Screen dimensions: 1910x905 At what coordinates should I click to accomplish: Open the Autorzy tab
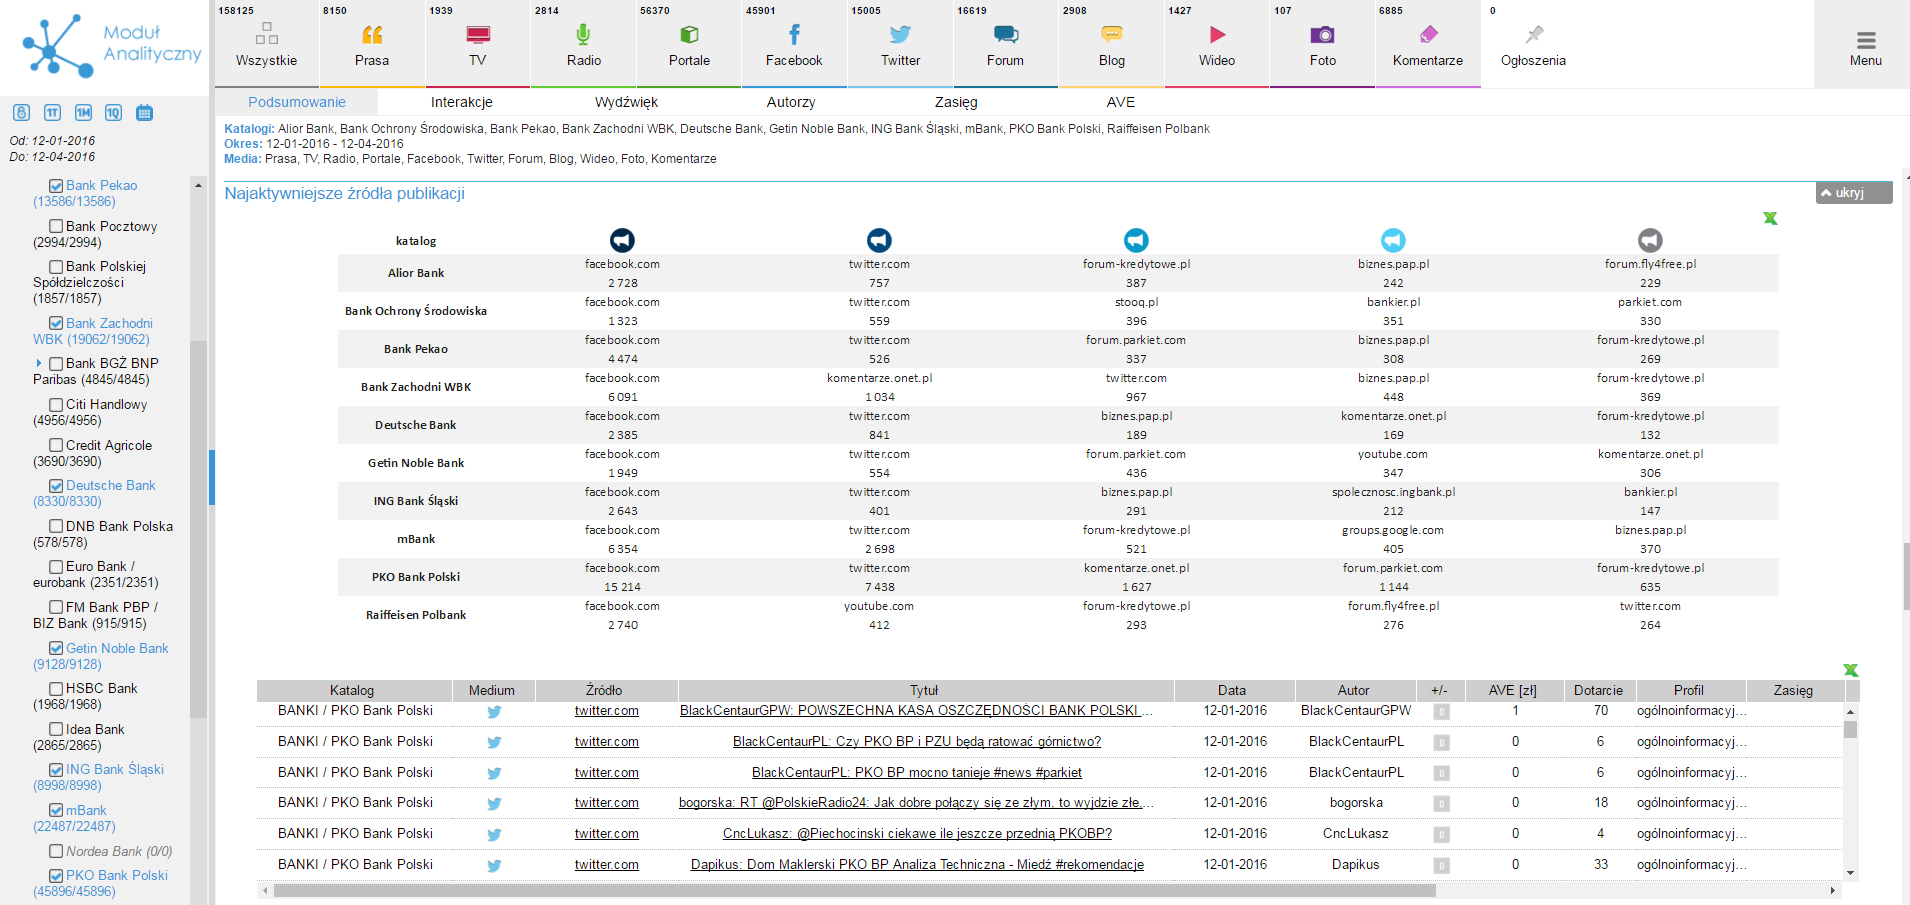[x=791, y=102]
